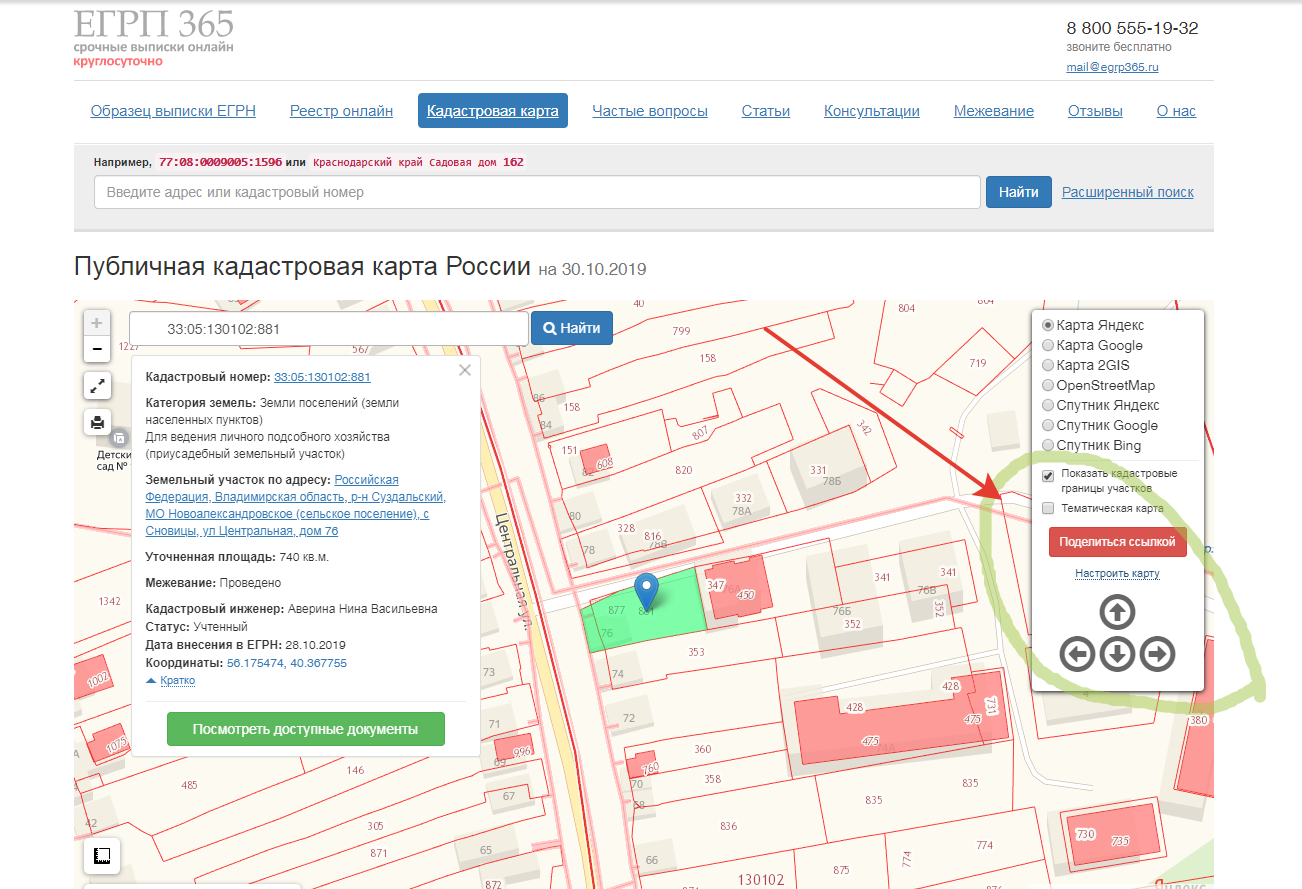
Task: Pan the map up with arrow
Action: (1117, 612)
